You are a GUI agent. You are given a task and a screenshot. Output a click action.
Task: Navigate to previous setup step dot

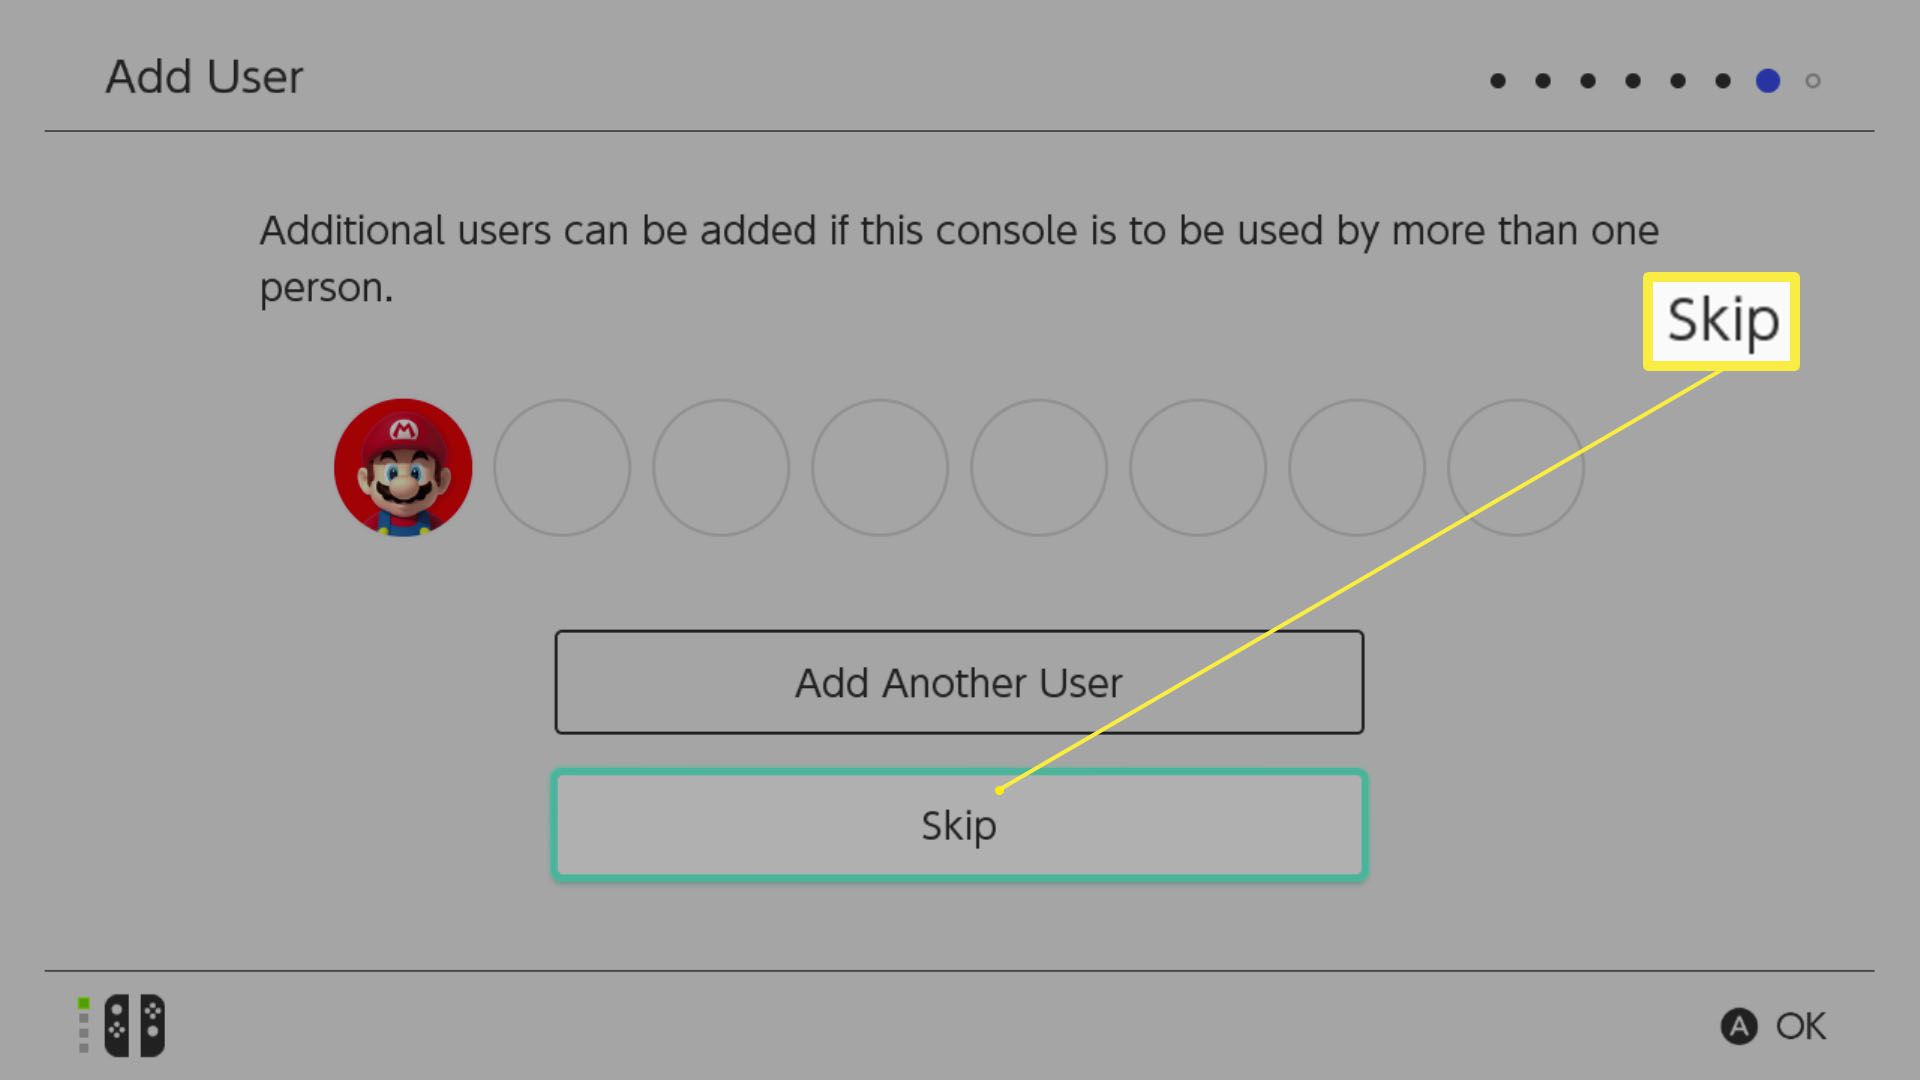pyautogui.click(x=1722, y=80)
